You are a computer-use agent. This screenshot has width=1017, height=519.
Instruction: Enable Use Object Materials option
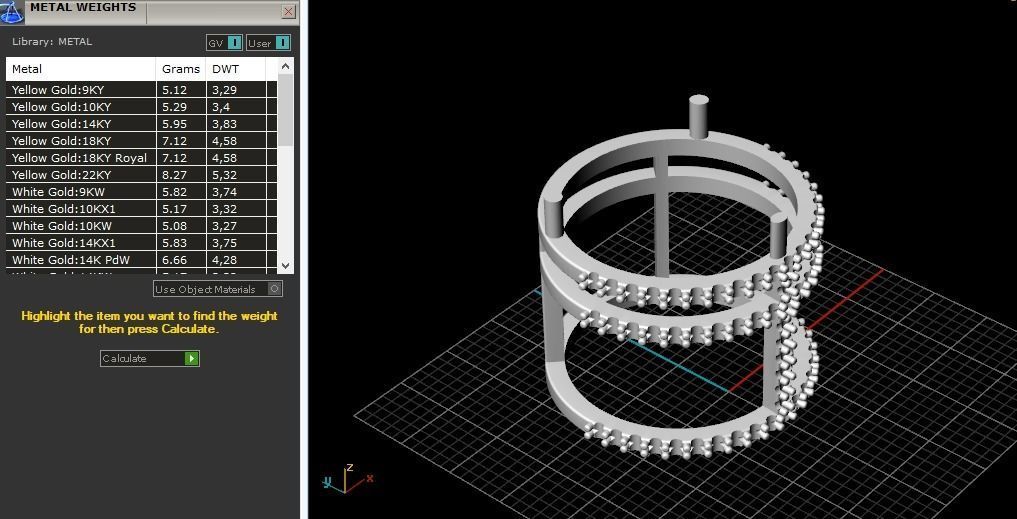click(x=218, y=289)
